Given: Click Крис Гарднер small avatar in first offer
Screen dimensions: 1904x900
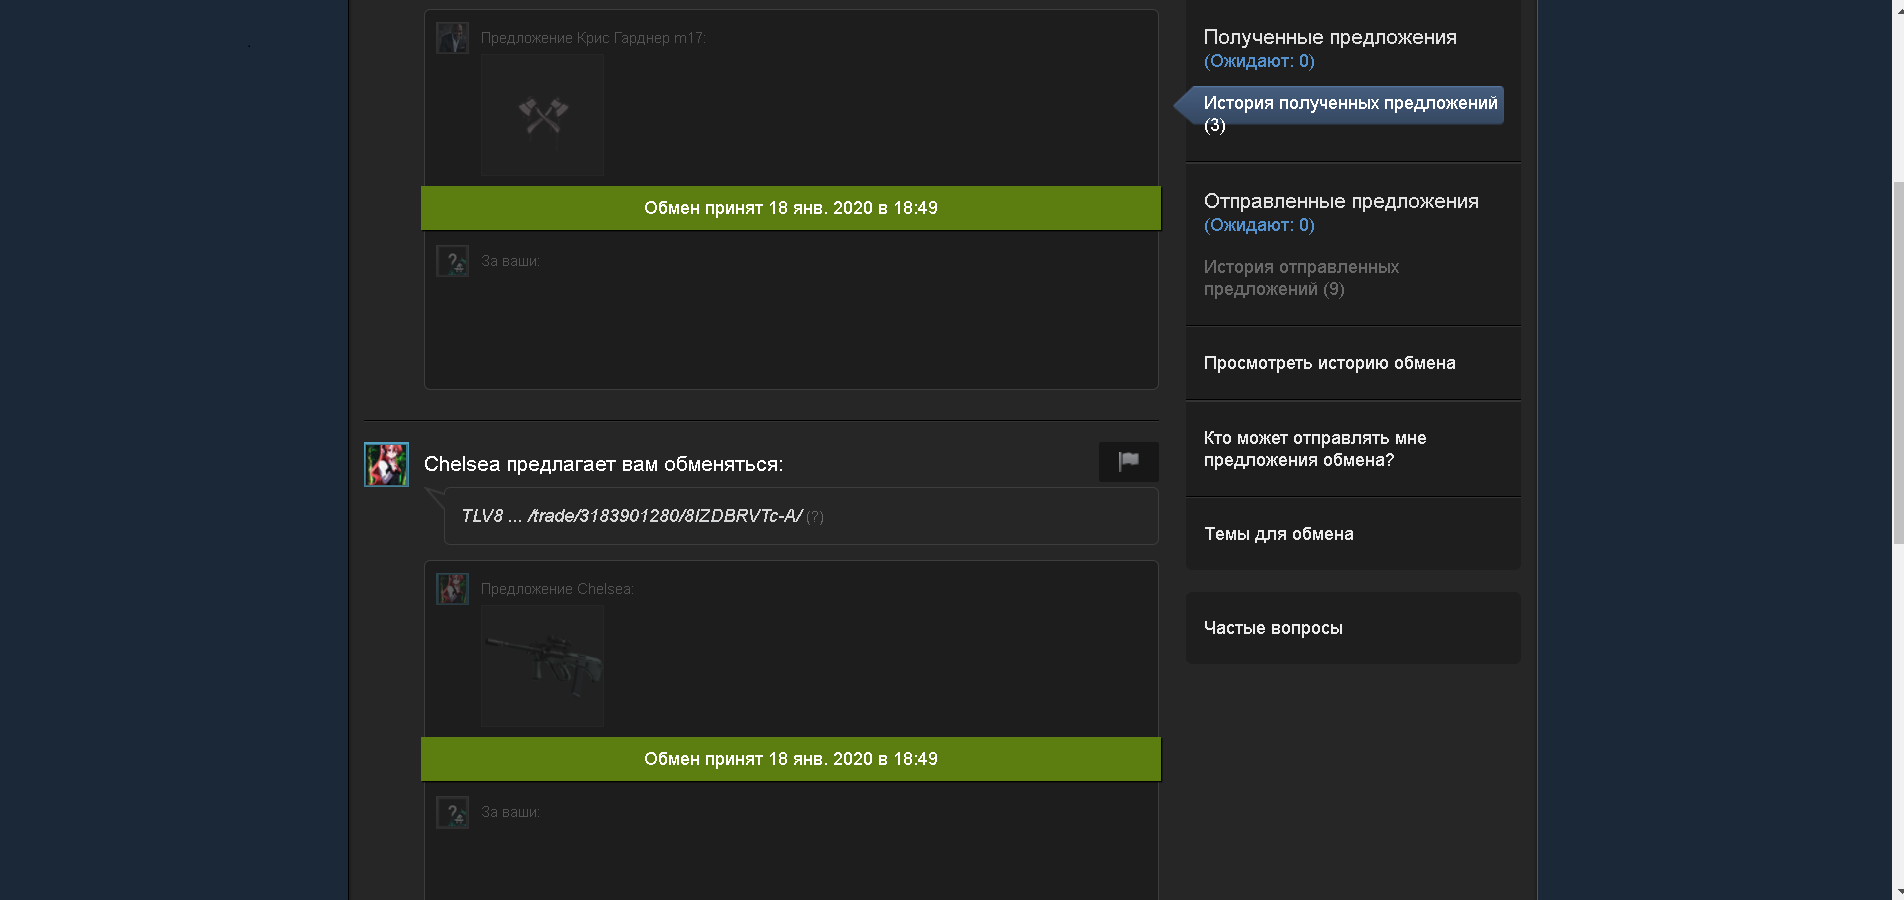Looking at the screenshot, I should point(452,37).
